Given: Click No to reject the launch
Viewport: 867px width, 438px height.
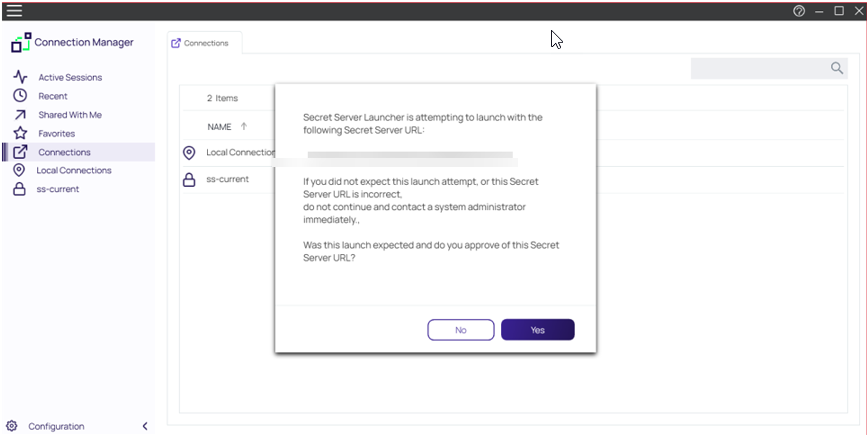Looking at the screenshot, I should [461, 330].
